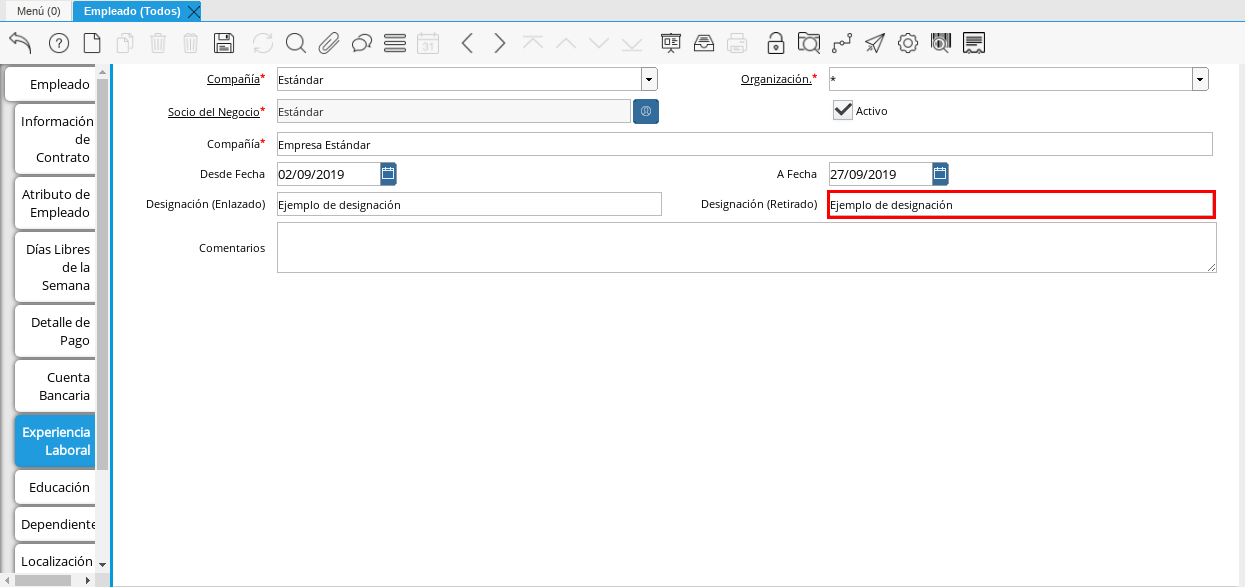The image size is (1245, 587).
Task: Open the Dependiente tab
Action: tap(55, 524)
